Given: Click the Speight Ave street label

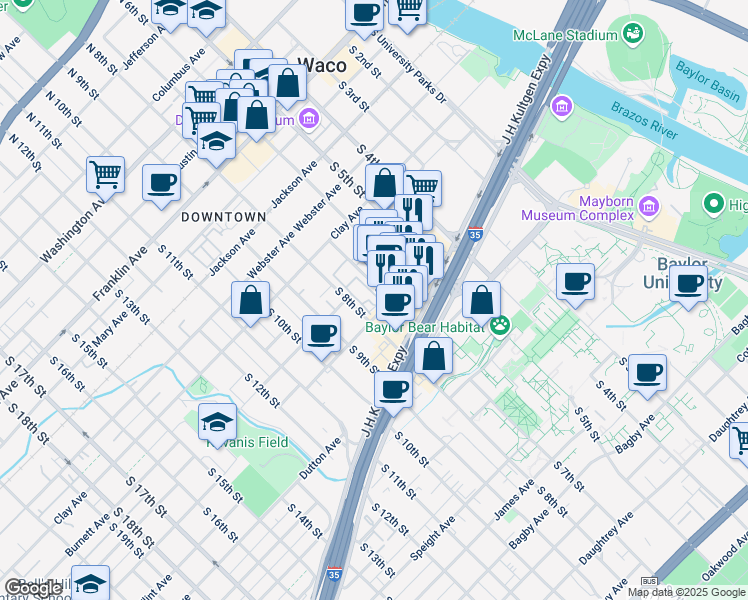Looking at the screenshot, I should pos(433,538).
